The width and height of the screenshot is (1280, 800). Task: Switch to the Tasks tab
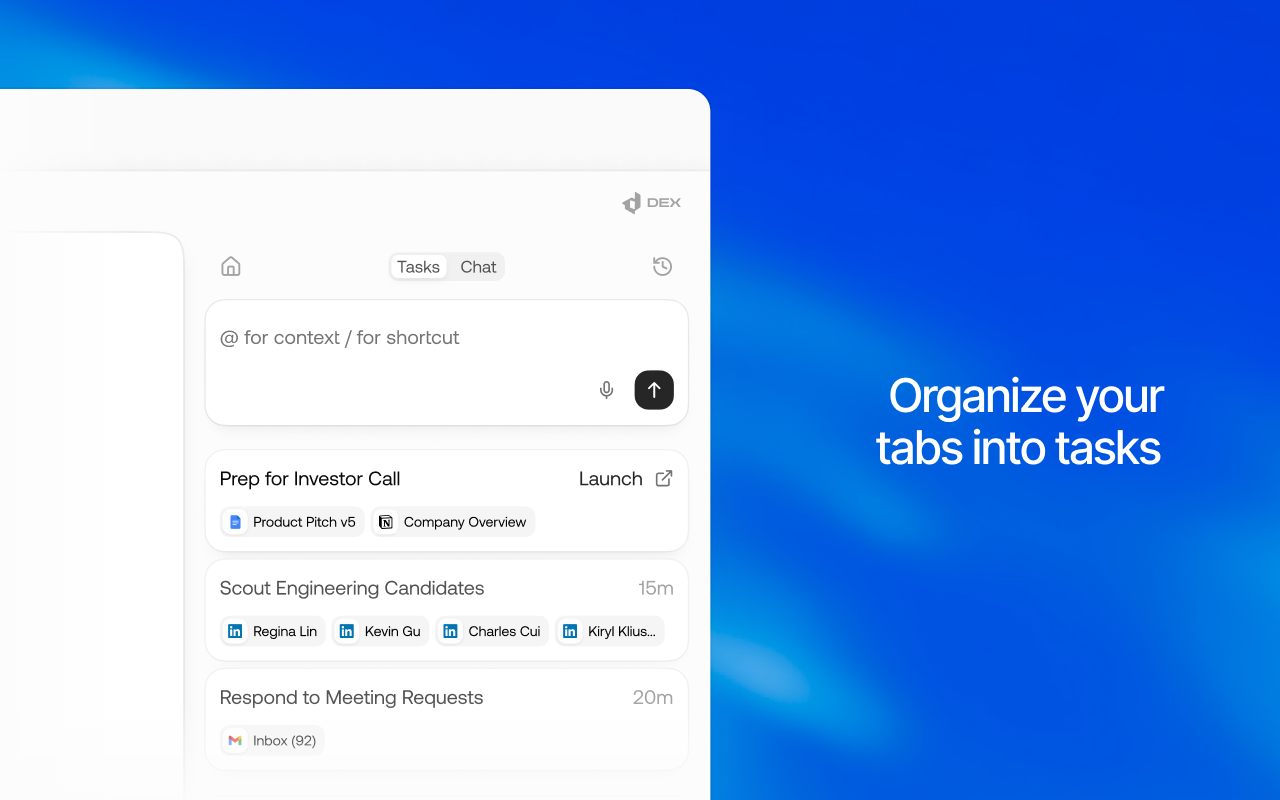pyautogui.click(x=418, y=267)
